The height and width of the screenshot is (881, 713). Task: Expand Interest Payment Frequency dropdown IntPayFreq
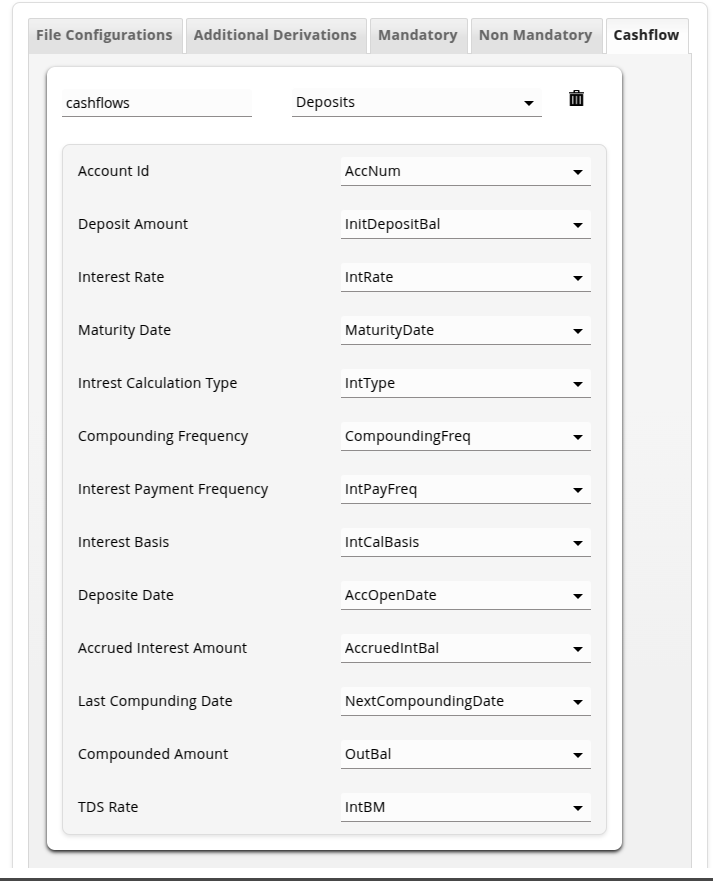[465, 489]
